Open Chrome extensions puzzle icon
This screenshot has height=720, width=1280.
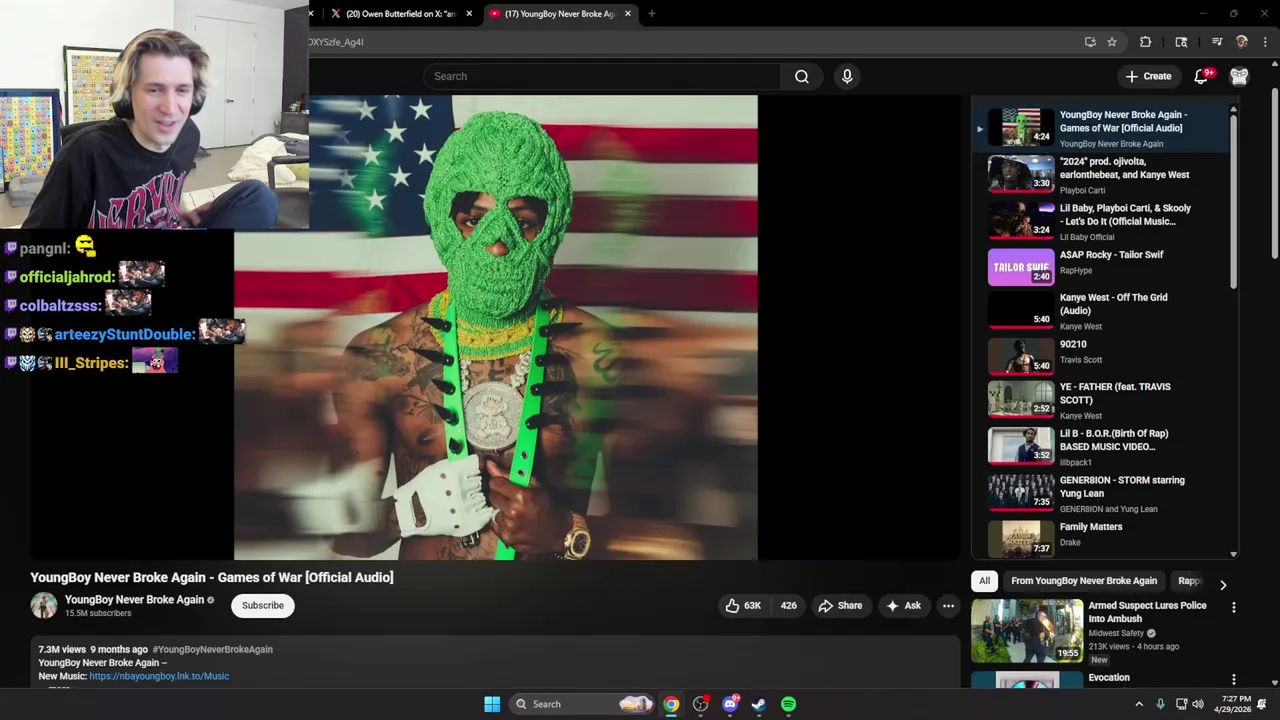pos(1146,42)
